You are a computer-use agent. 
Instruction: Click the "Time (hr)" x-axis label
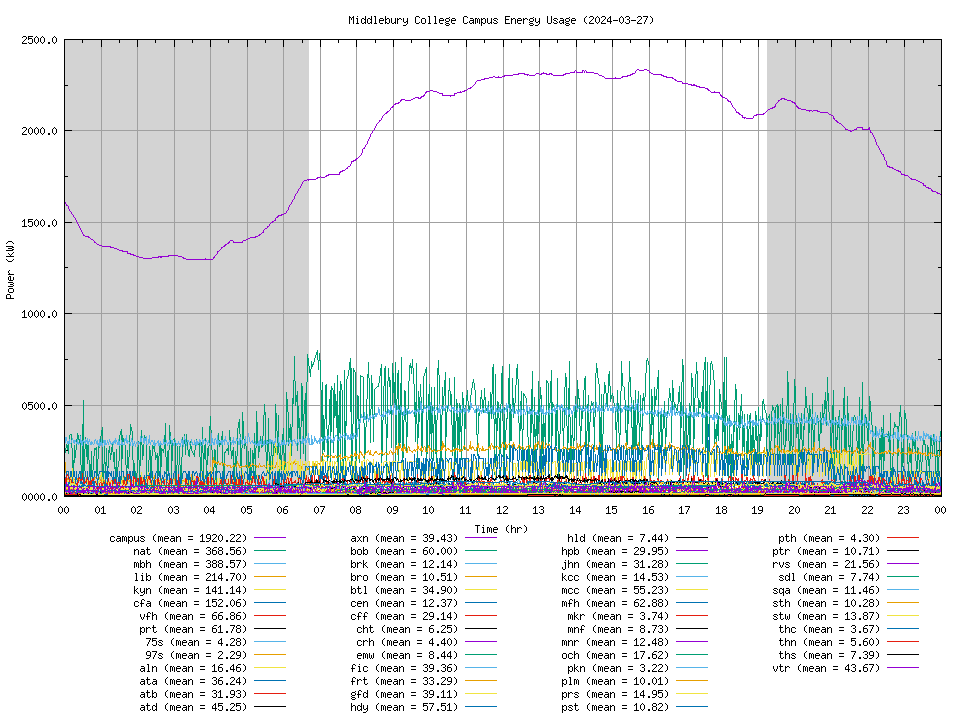[501, 529]
